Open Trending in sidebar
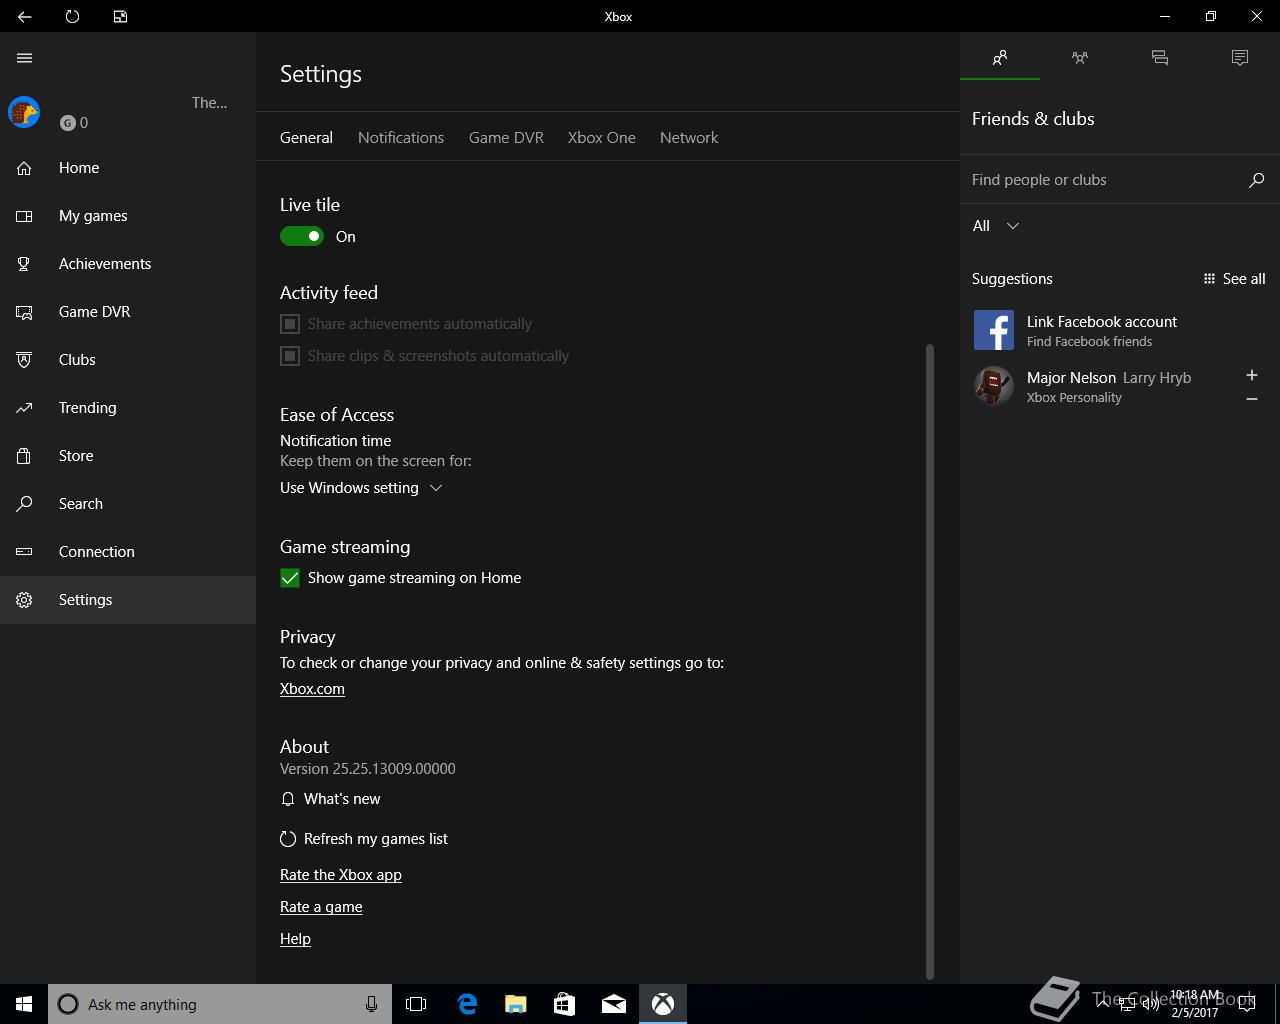1280x1024 pixels. pos(128,408)
